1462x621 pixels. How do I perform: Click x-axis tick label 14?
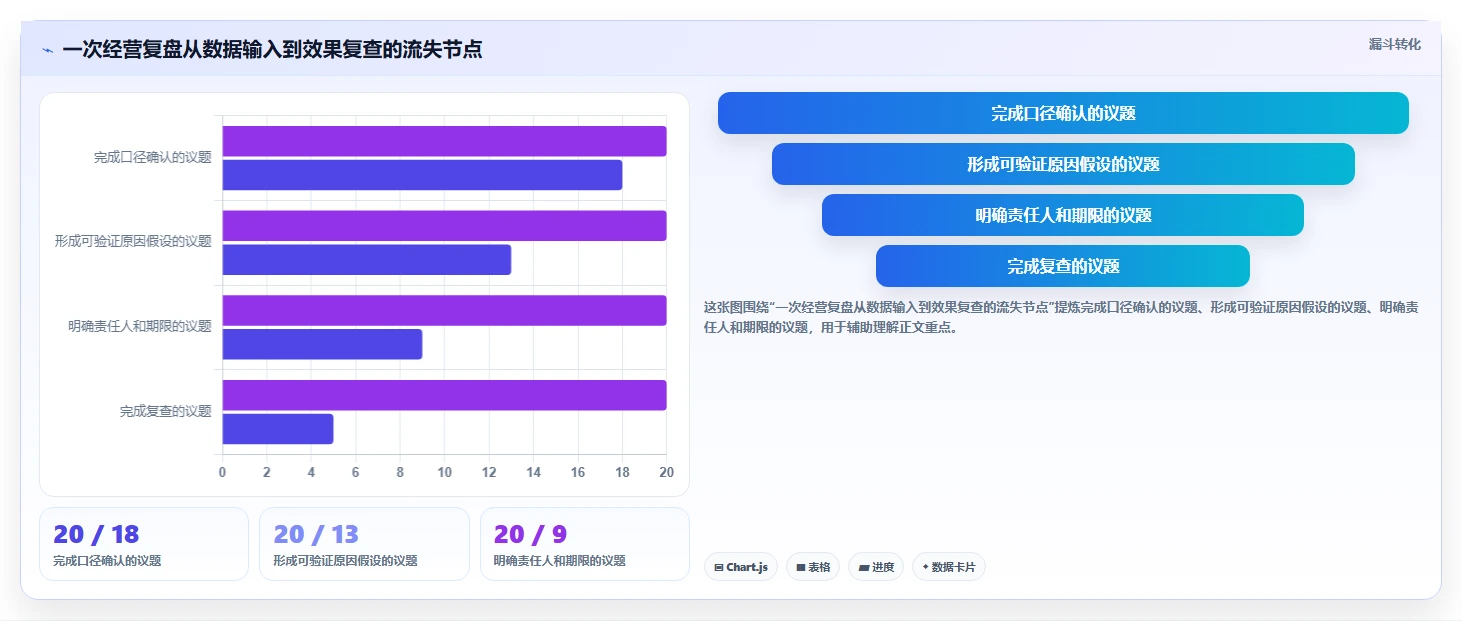[x=533, y=472]
